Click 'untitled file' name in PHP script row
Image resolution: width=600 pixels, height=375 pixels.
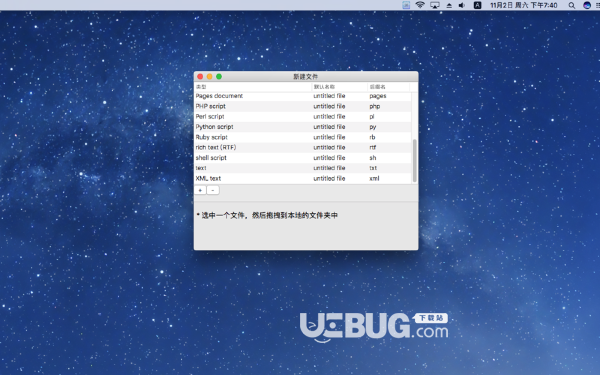tap(329, 106)
